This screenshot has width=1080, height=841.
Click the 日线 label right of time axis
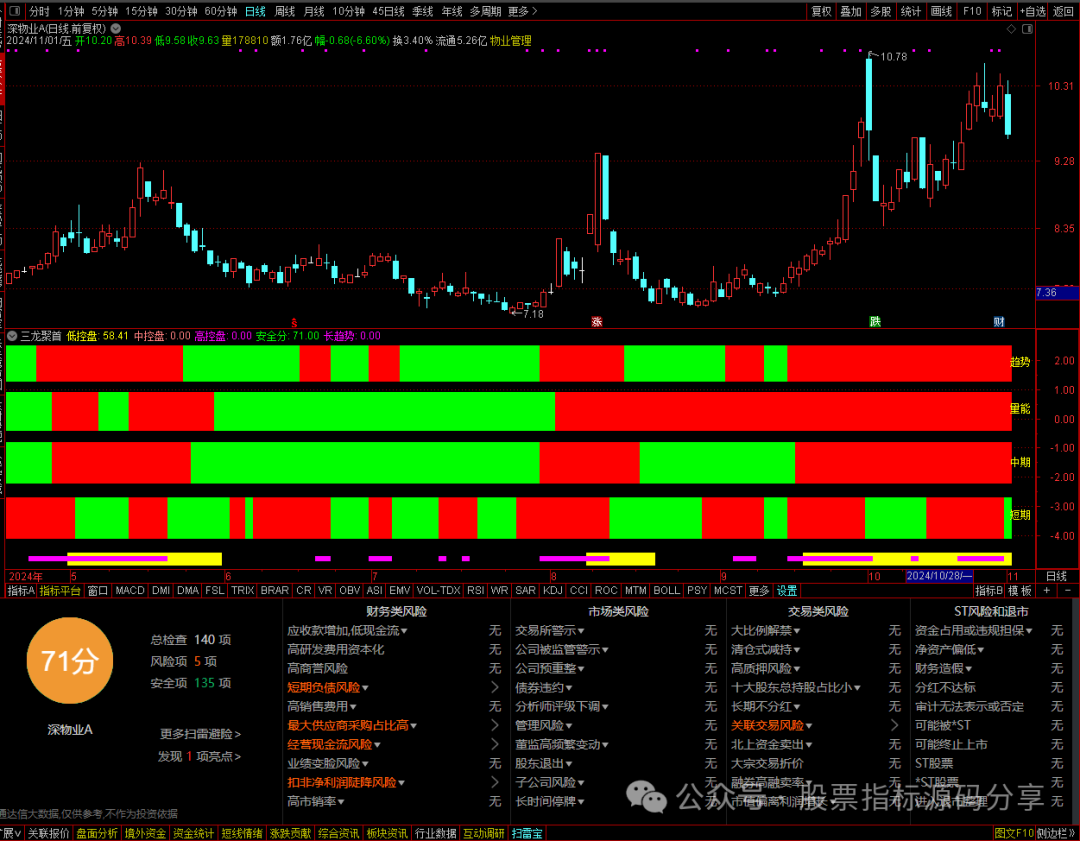1056,576
